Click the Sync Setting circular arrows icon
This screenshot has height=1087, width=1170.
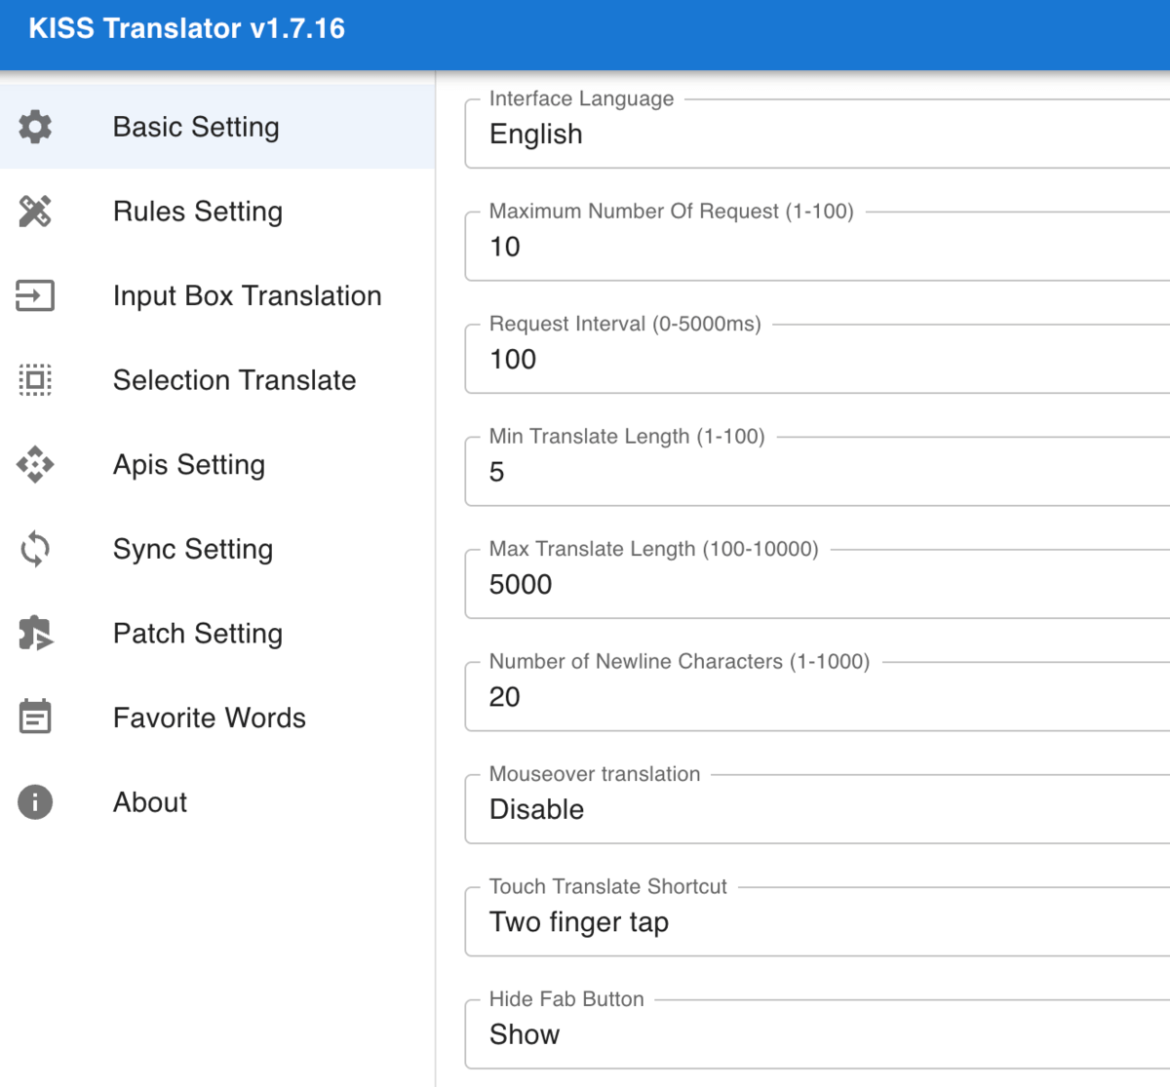click(35, 549)
